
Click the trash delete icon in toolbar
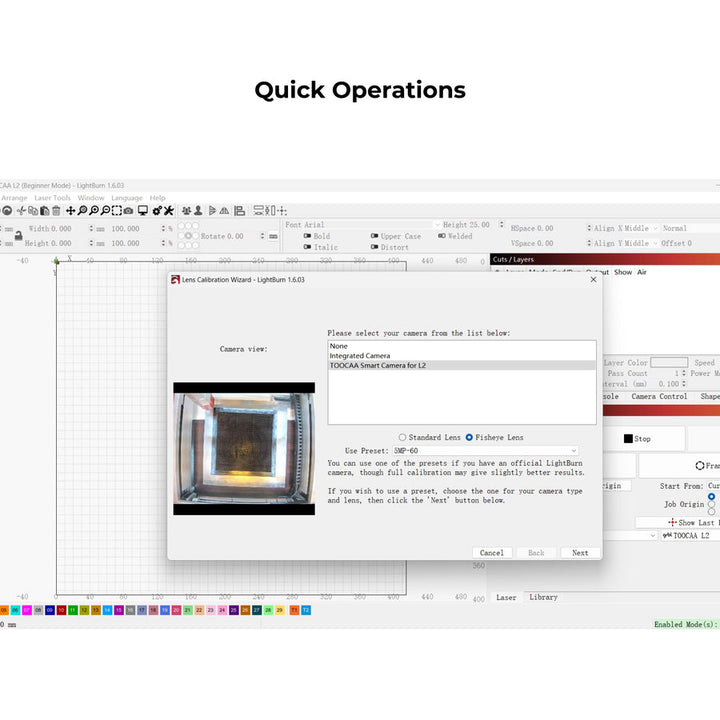coord(56,211)
